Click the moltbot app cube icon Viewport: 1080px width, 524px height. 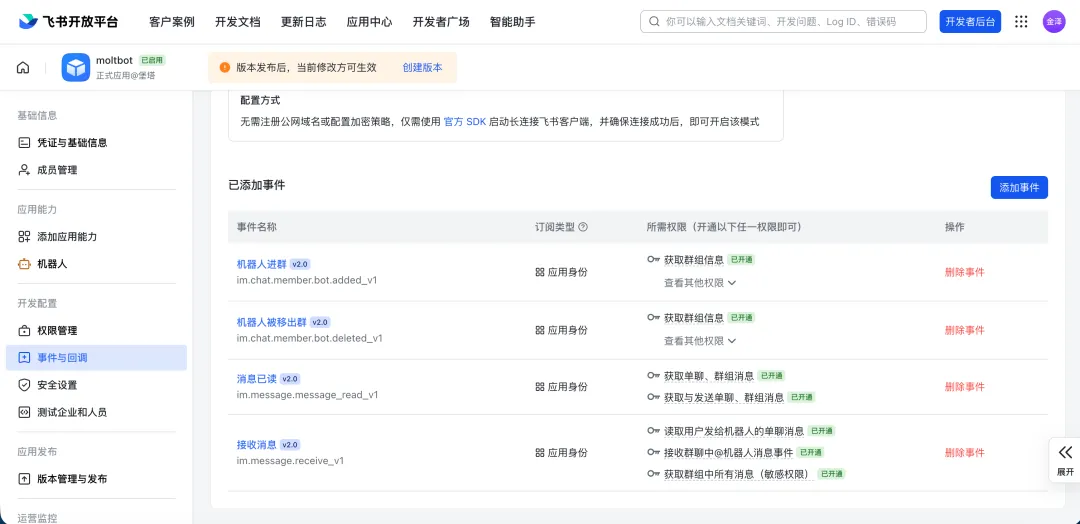[76, 67]
